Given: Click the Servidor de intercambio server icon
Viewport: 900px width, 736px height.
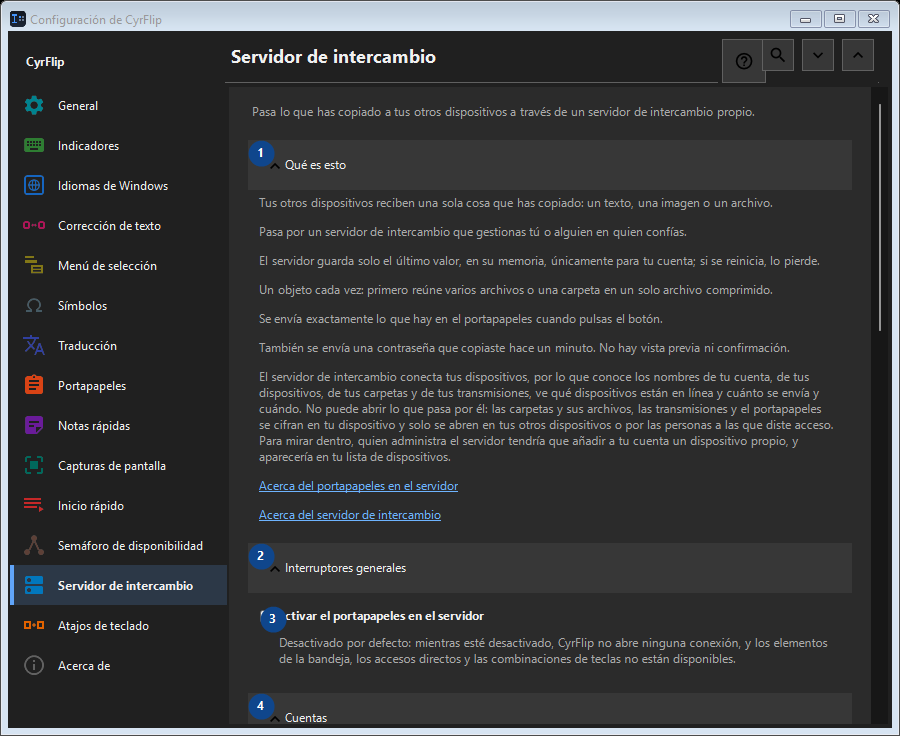Looking at the screenshot, I should click(x=34, y=586).
